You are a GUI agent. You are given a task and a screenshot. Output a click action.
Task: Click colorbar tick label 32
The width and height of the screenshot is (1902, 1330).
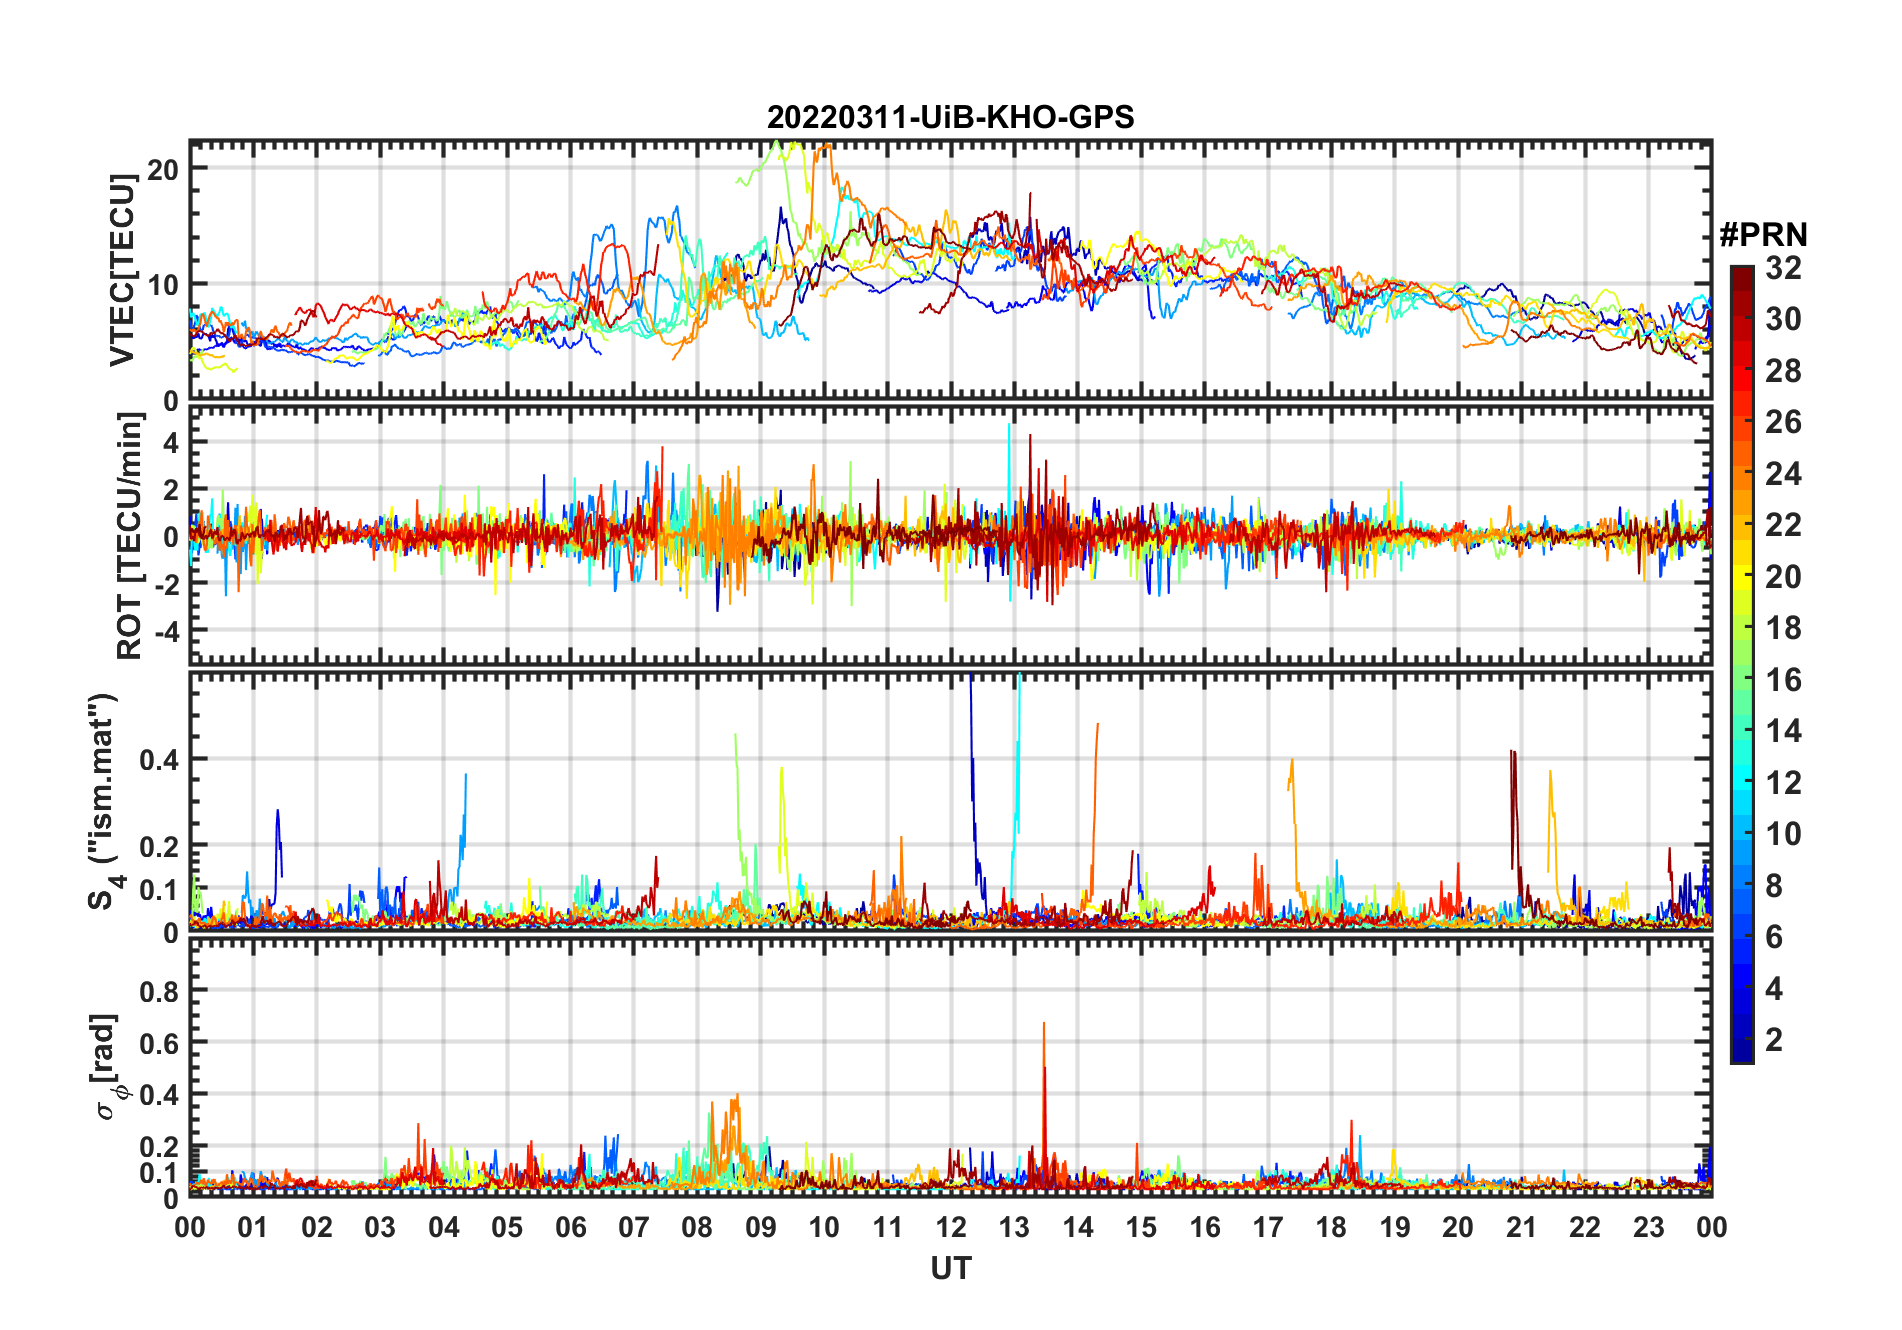point(1783,268)
